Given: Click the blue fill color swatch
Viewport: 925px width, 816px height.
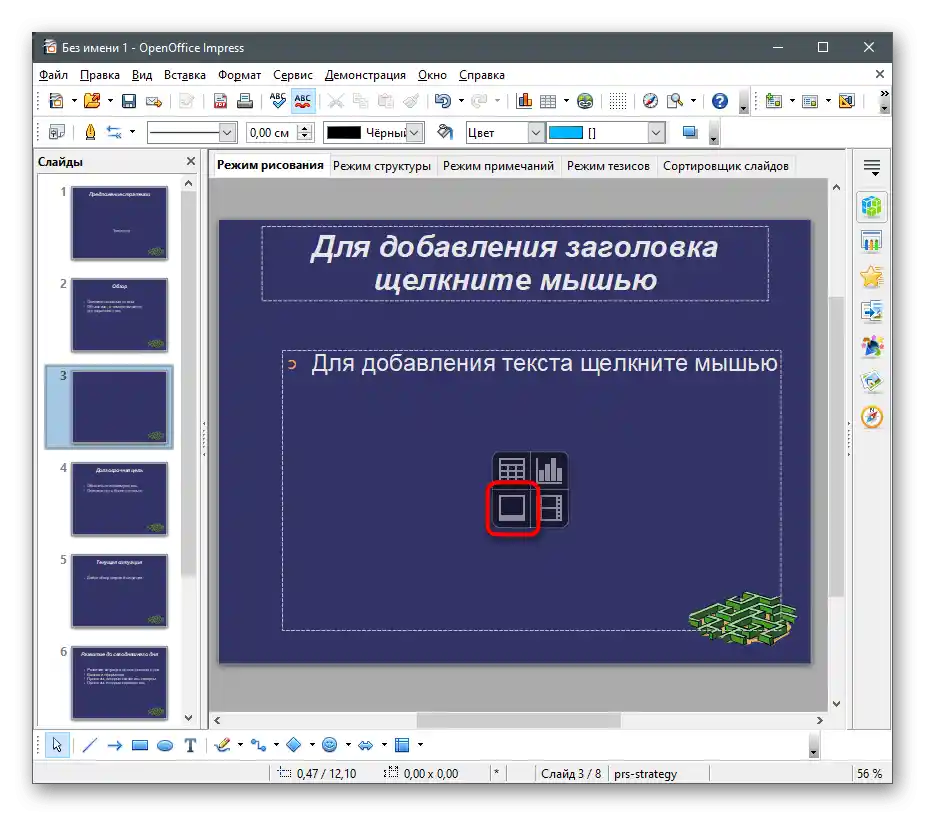Looking at the screenshot, I should coord(566,133).
